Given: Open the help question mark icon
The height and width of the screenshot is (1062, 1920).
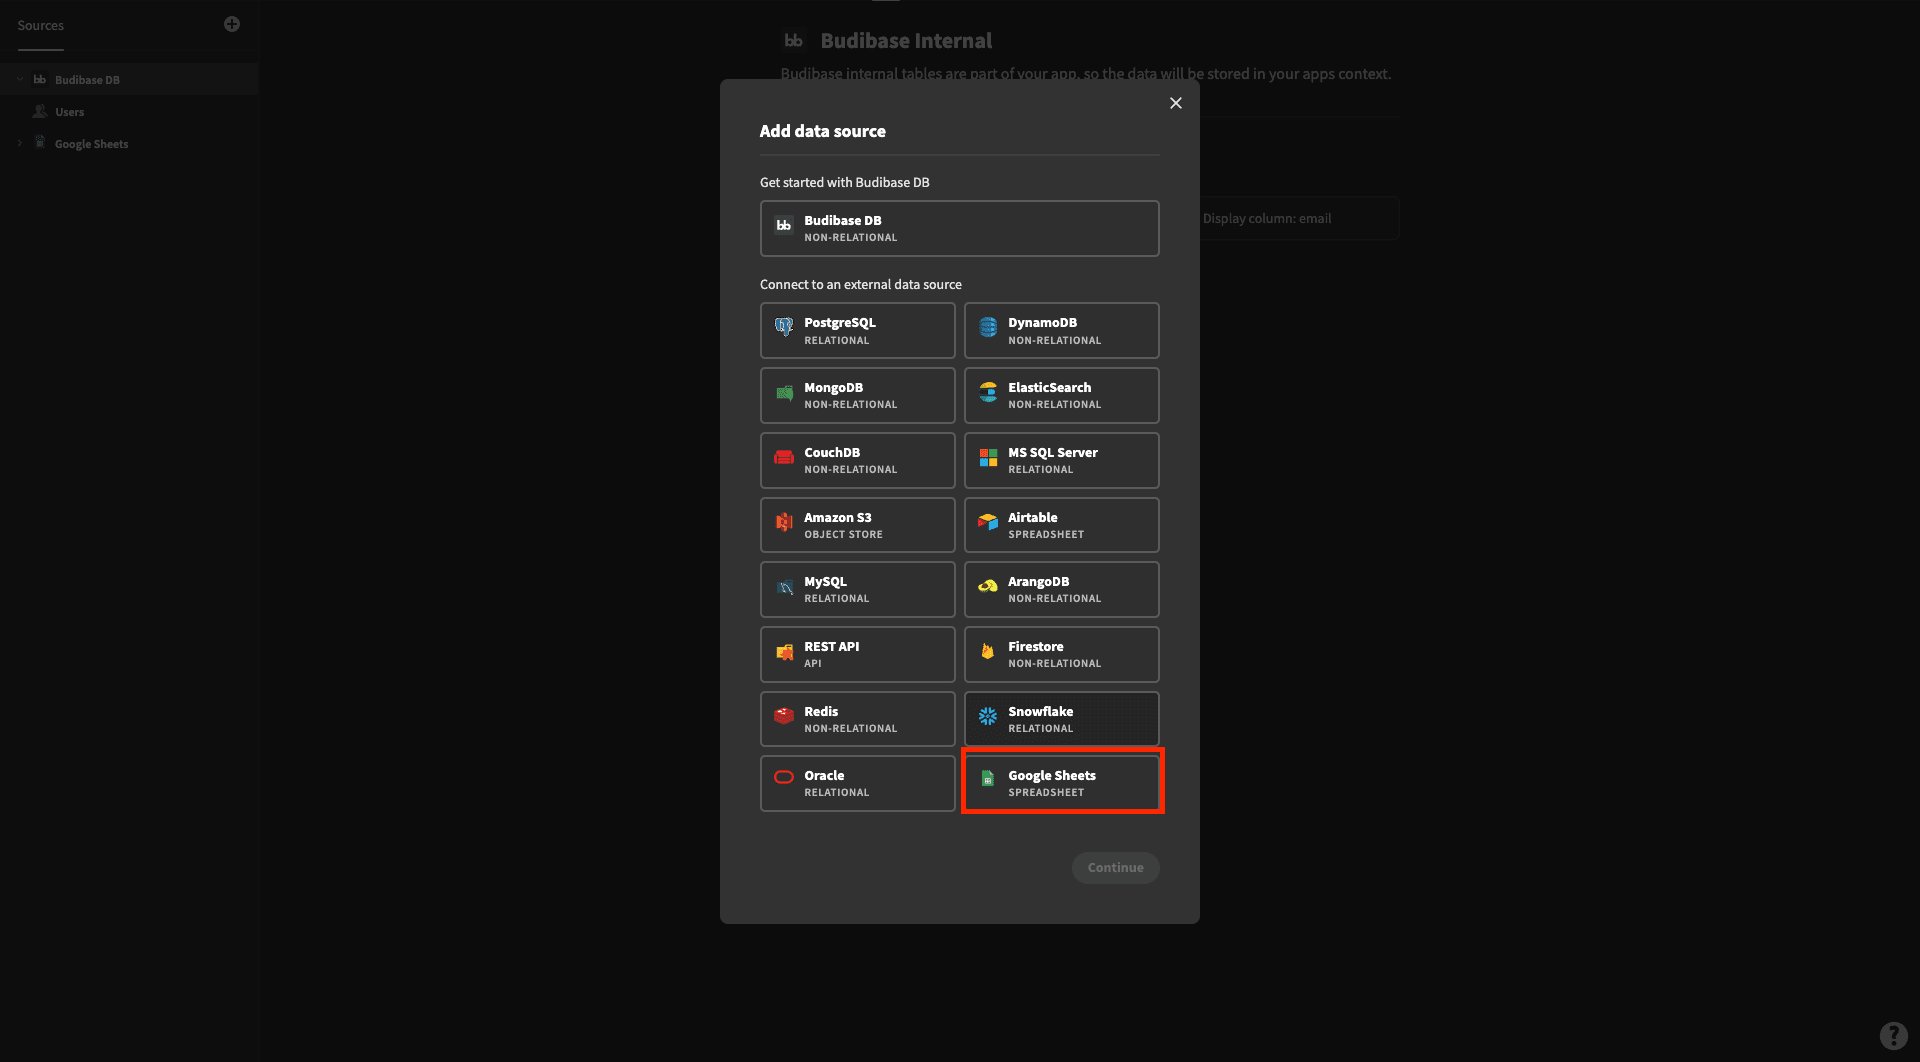Looking at the screenshot, I should 1893,1035.
